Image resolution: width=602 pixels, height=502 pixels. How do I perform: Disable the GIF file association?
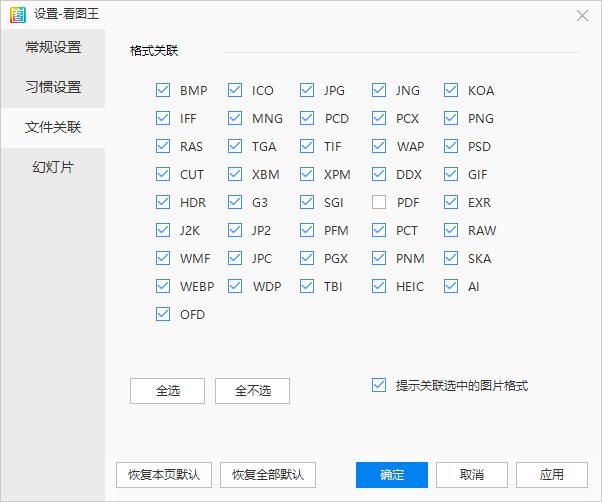click(451, 174)
